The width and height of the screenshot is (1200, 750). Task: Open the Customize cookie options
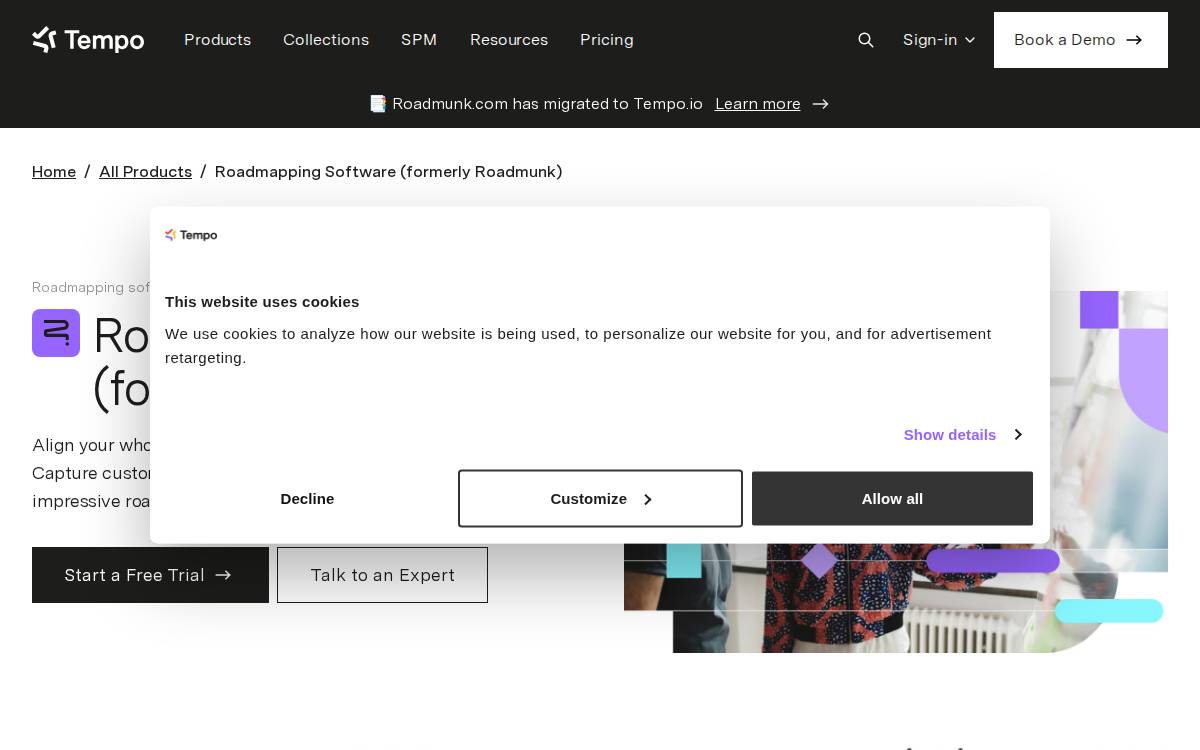click(600, 498)
